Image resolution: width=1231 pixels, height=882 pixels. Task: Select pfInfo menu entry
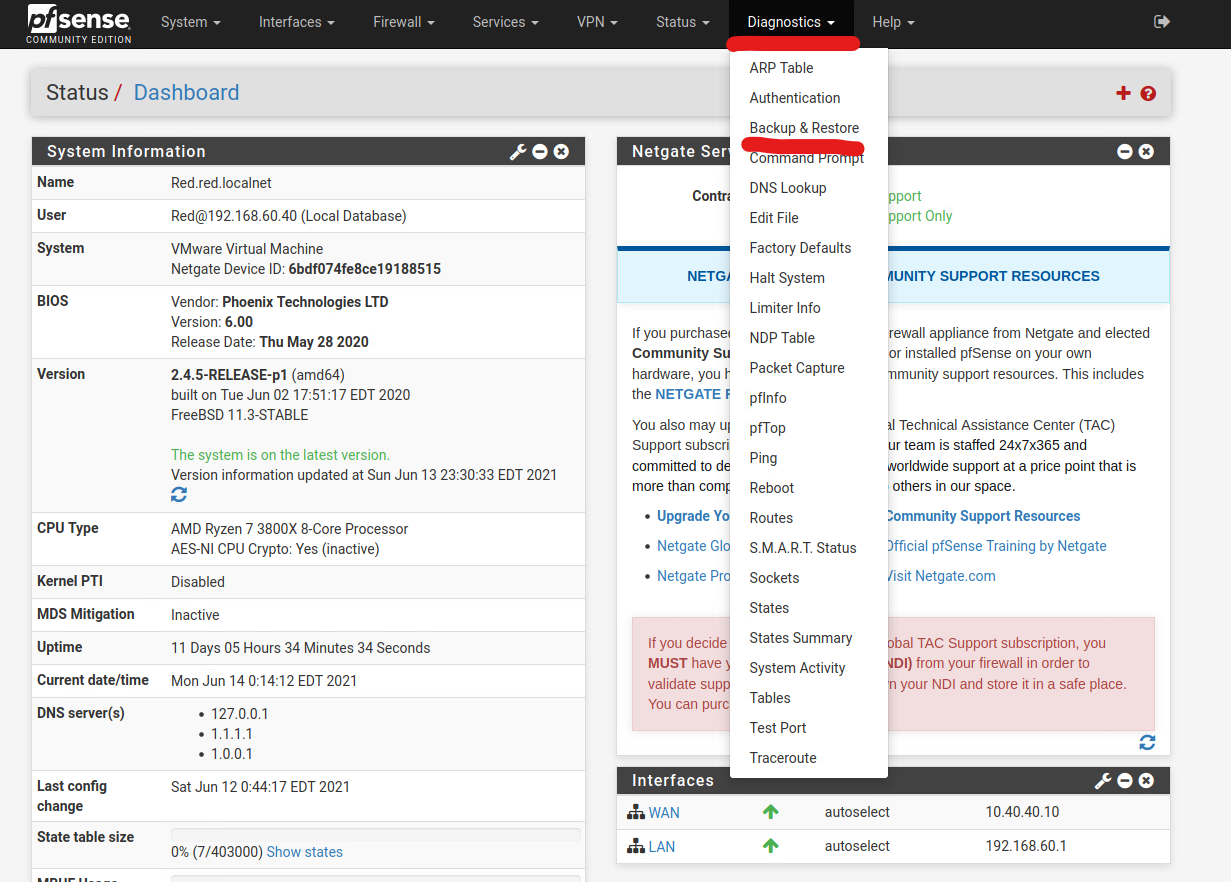pos(768,398)
